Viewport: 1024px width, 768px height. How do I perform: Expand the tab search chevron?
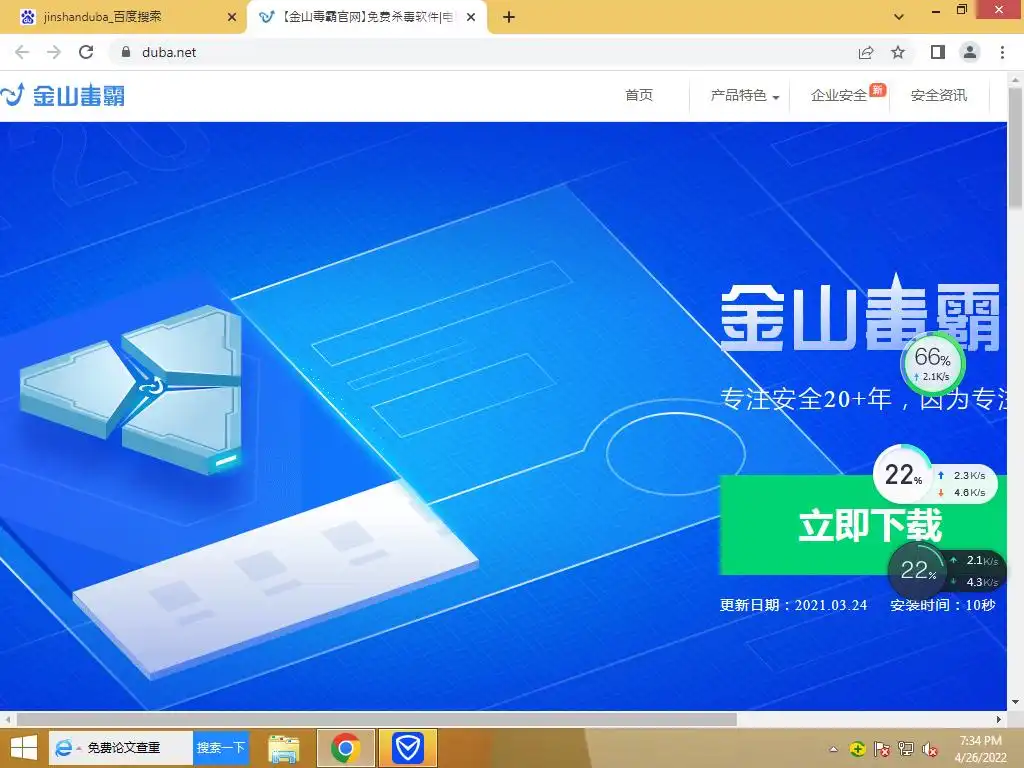[x=899, y=17]
